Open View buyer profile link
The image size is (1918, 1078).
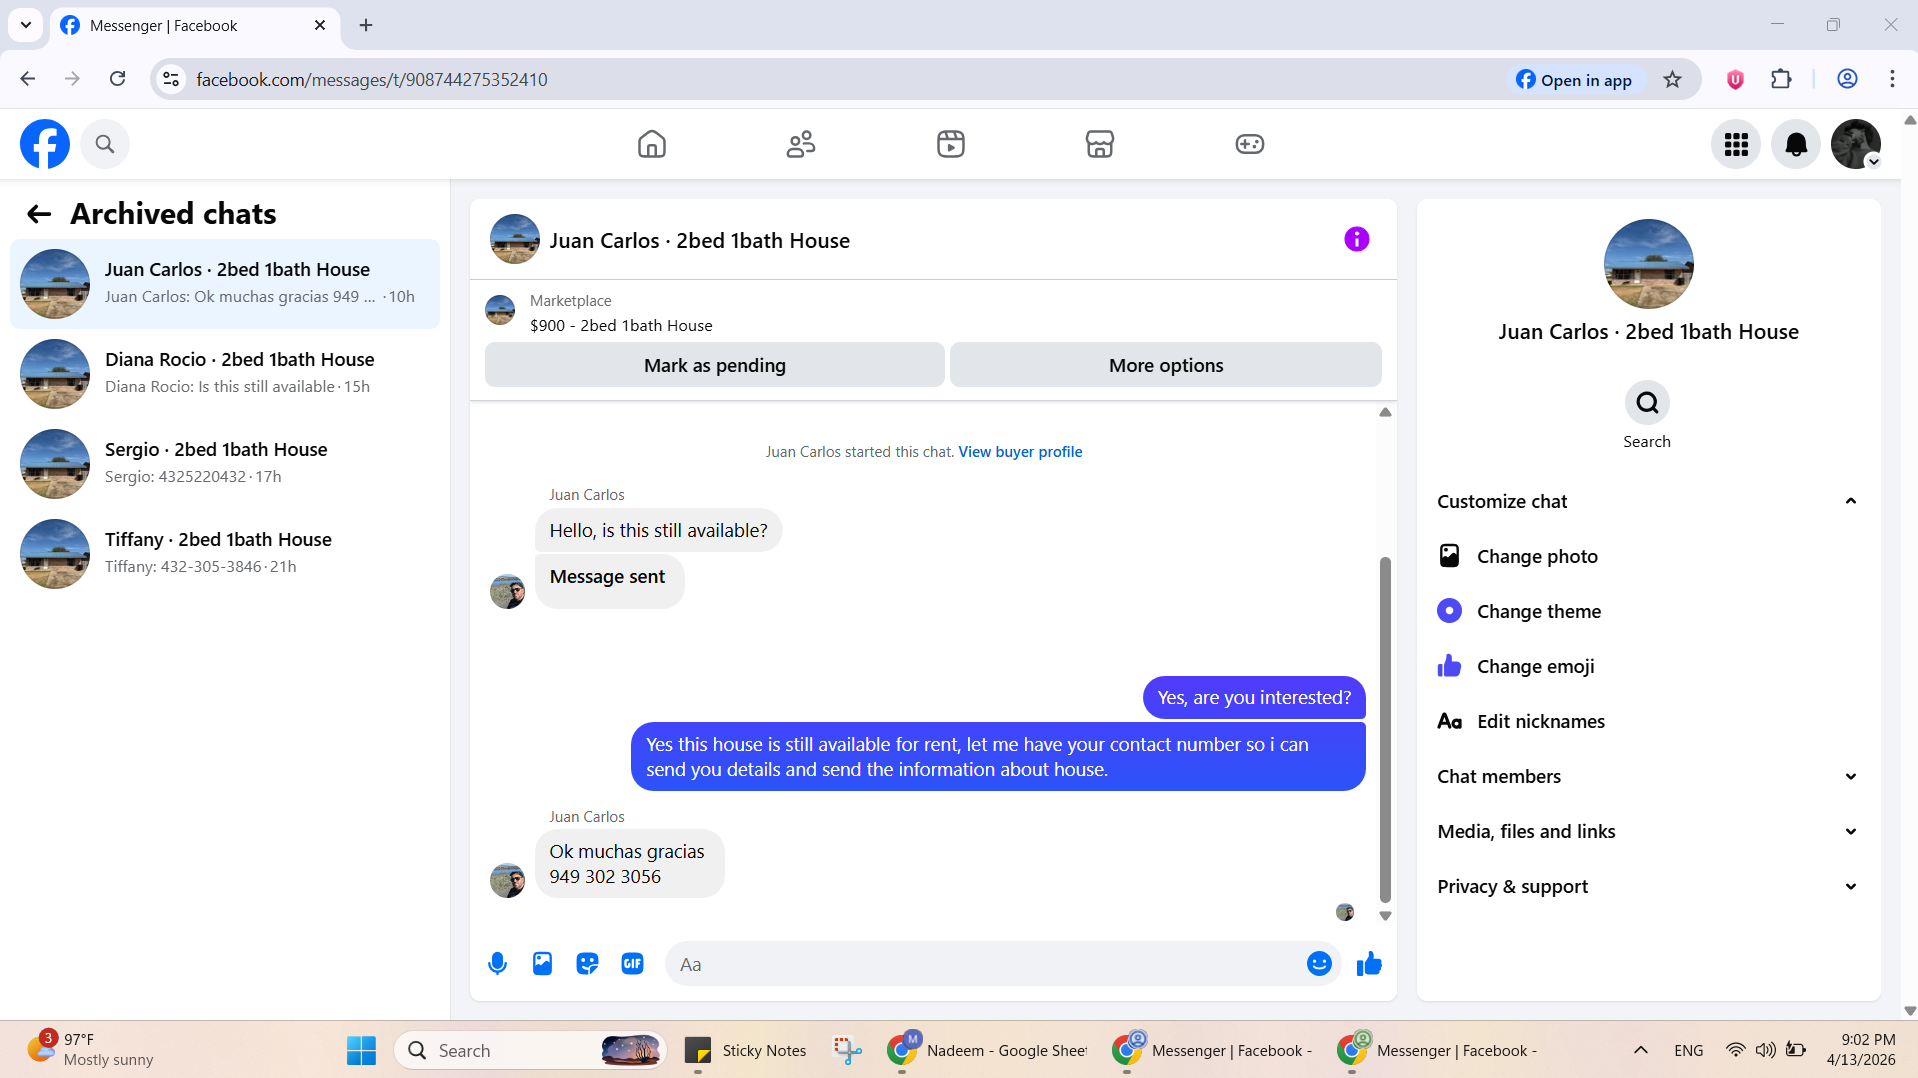coord(1020,452)
